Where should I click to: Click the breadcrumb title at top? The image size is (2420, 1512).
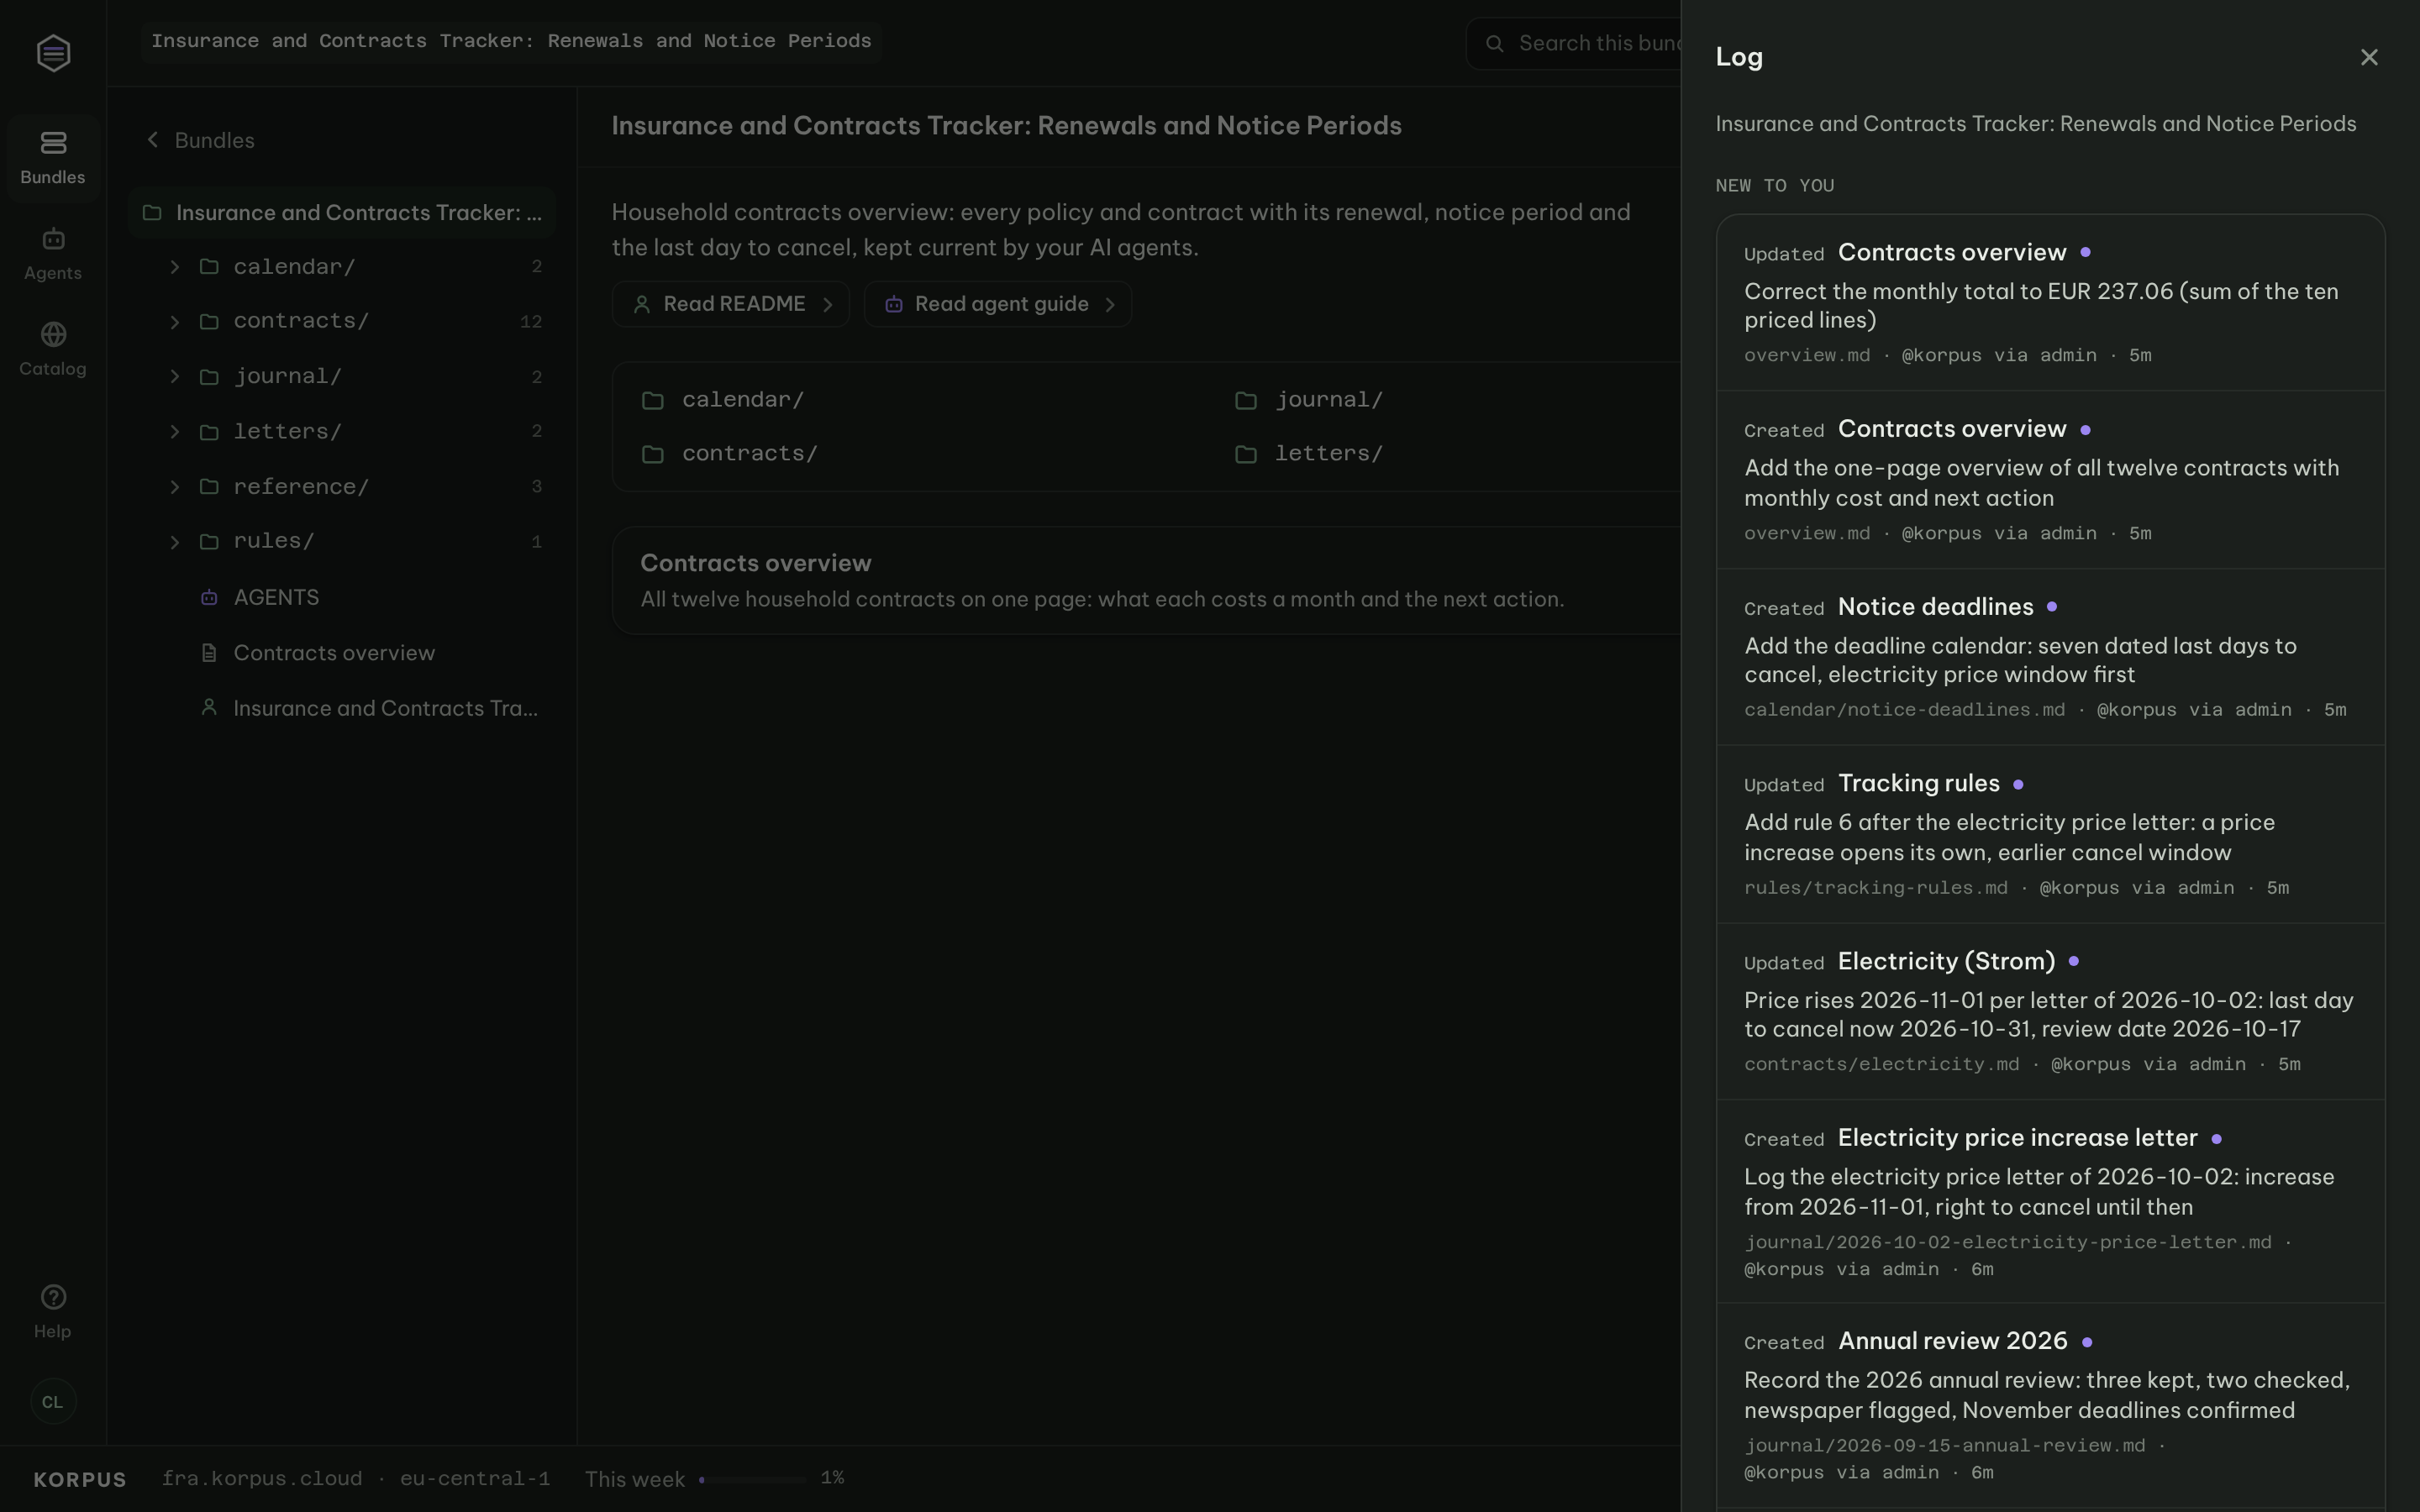(x=511, y=41)
